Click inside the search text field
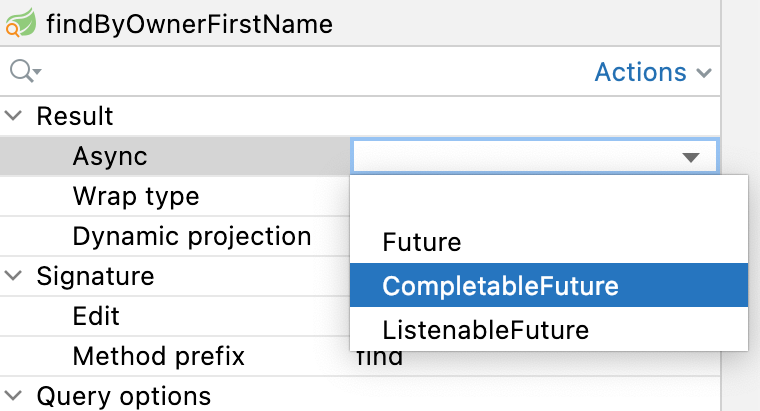The width and height of the screenshot is (760, 411). [300, 72]
